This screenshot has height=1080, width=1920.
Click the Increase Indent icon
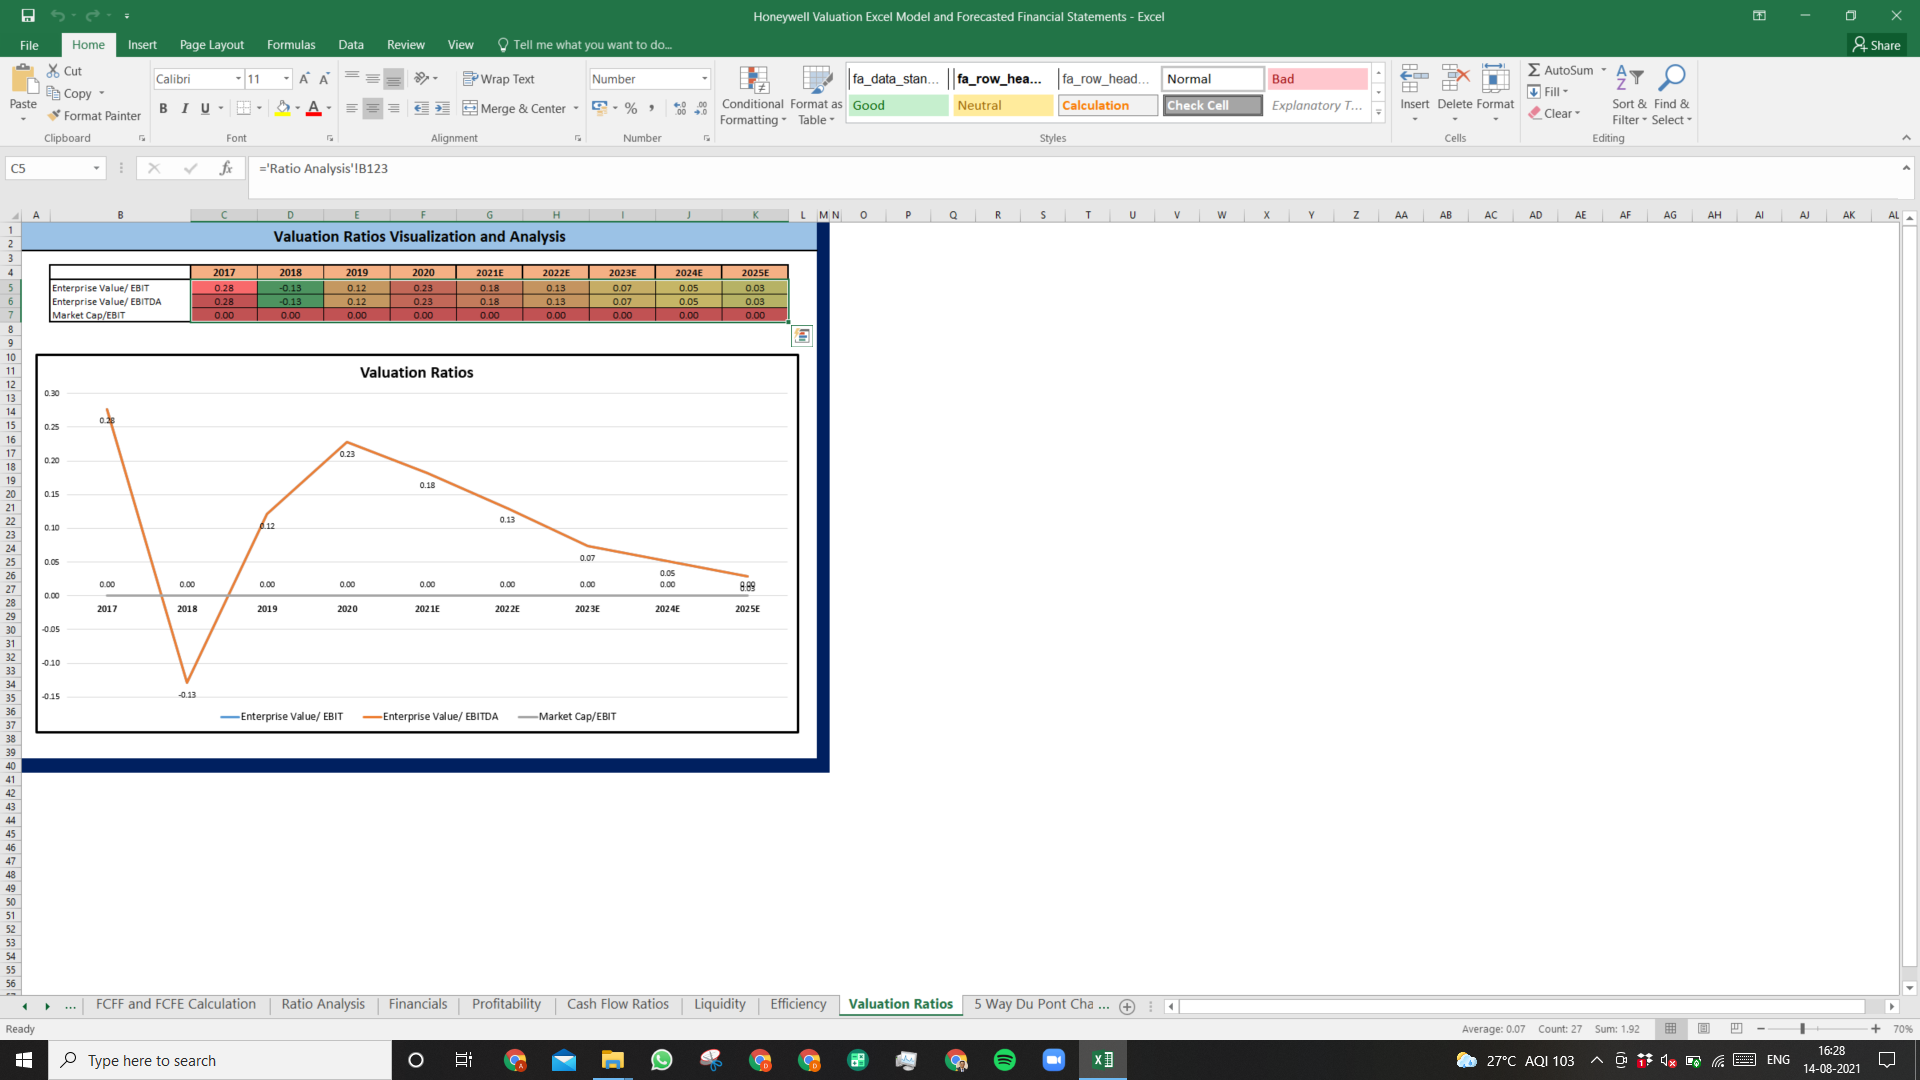(x=442, y=108)
